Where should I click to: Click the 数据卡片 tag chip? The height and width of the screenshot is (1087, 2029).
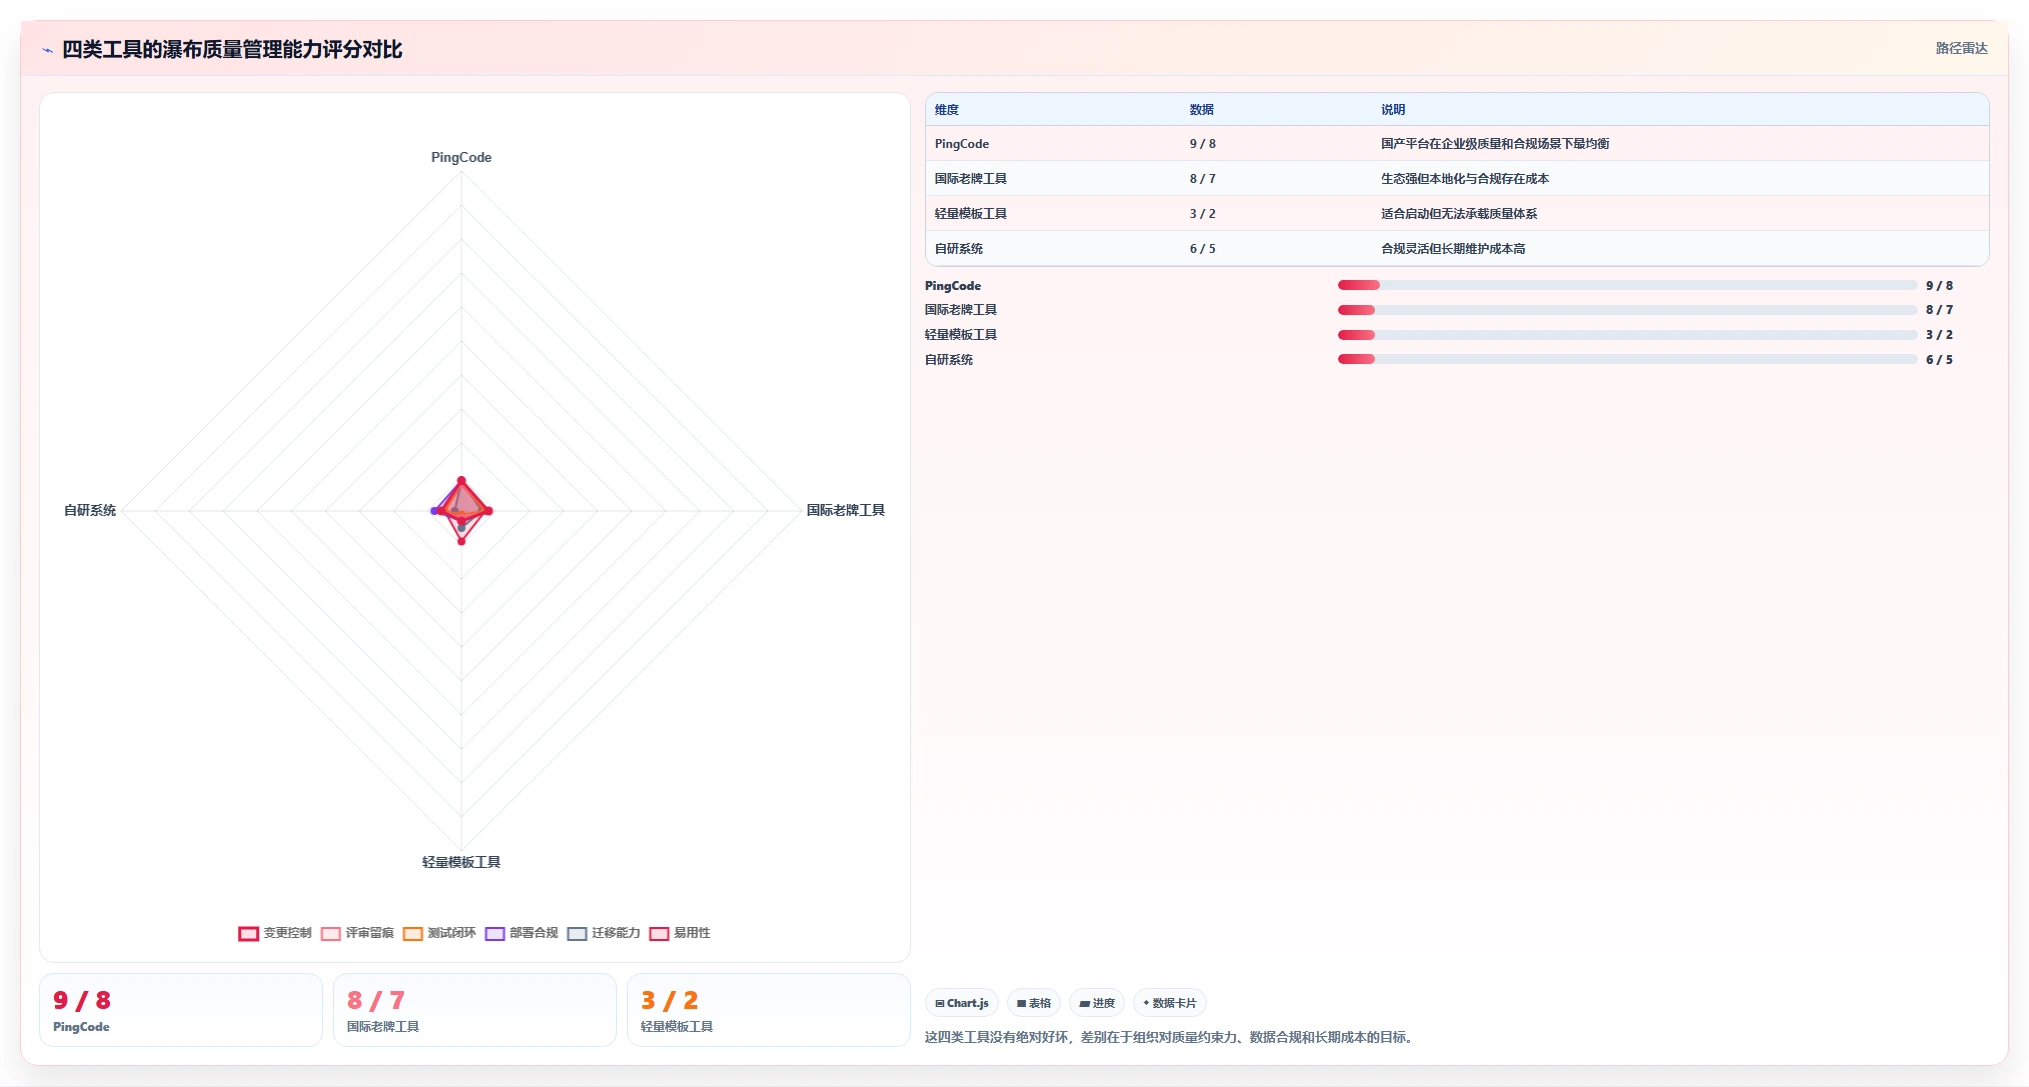(x=1170, y=1003)
